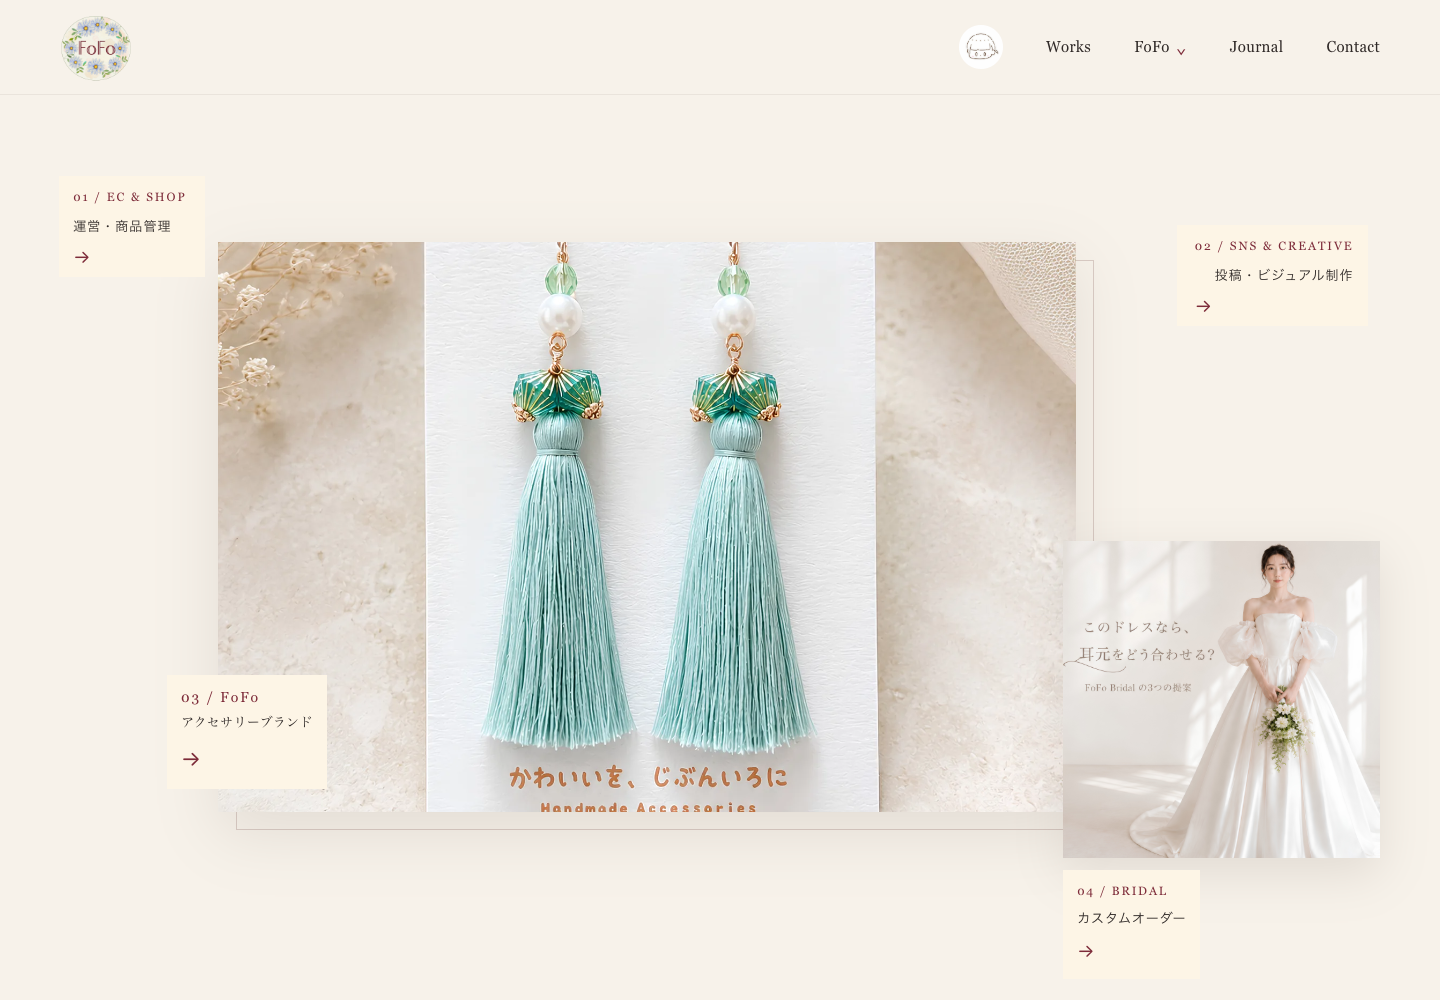This screenshot has height=1000, width=1440.
Task: Click the round mascot avatar icon
Action: tap(981, 47)
